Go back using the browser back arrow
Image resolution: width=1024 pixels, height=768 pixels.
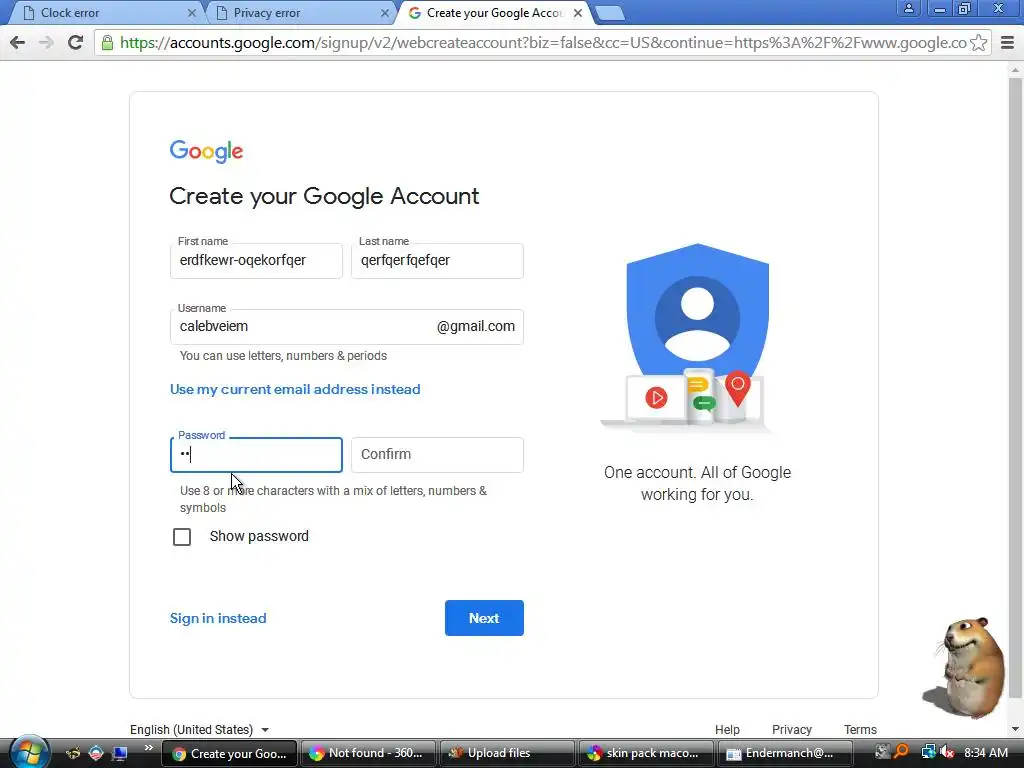point(18,43)
